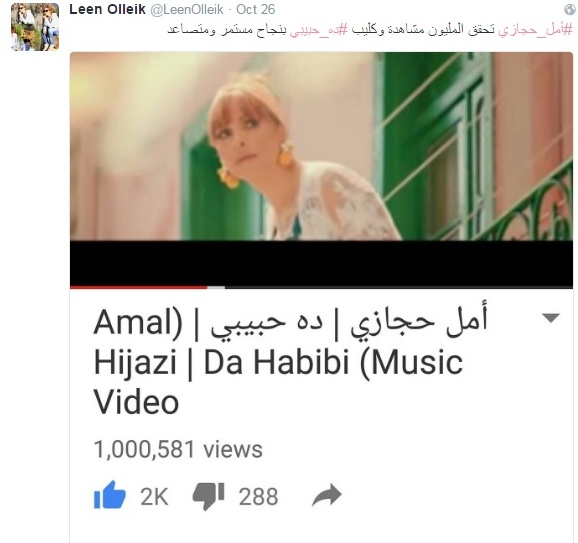Viewport: 578px width, 543px height.
Task: Click the red played portion of the progress bar
Action: [x=139, y=287]
